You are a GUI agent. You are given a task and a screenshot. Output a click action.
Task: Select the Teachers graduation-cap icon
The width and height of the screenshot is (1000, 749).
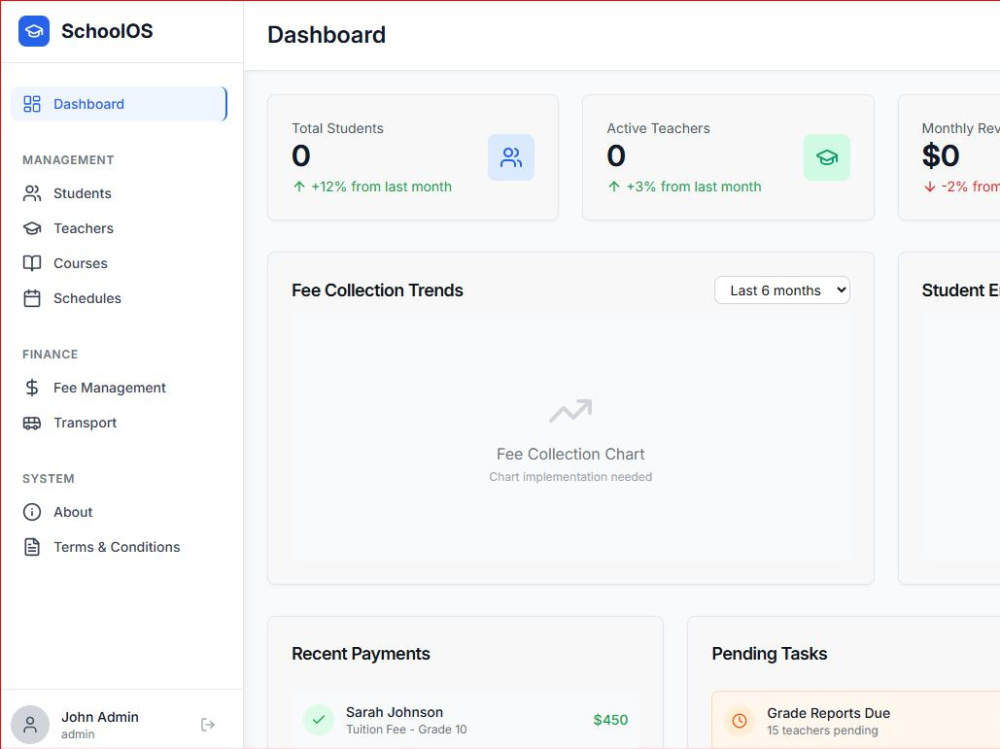[x=31, y=228]
